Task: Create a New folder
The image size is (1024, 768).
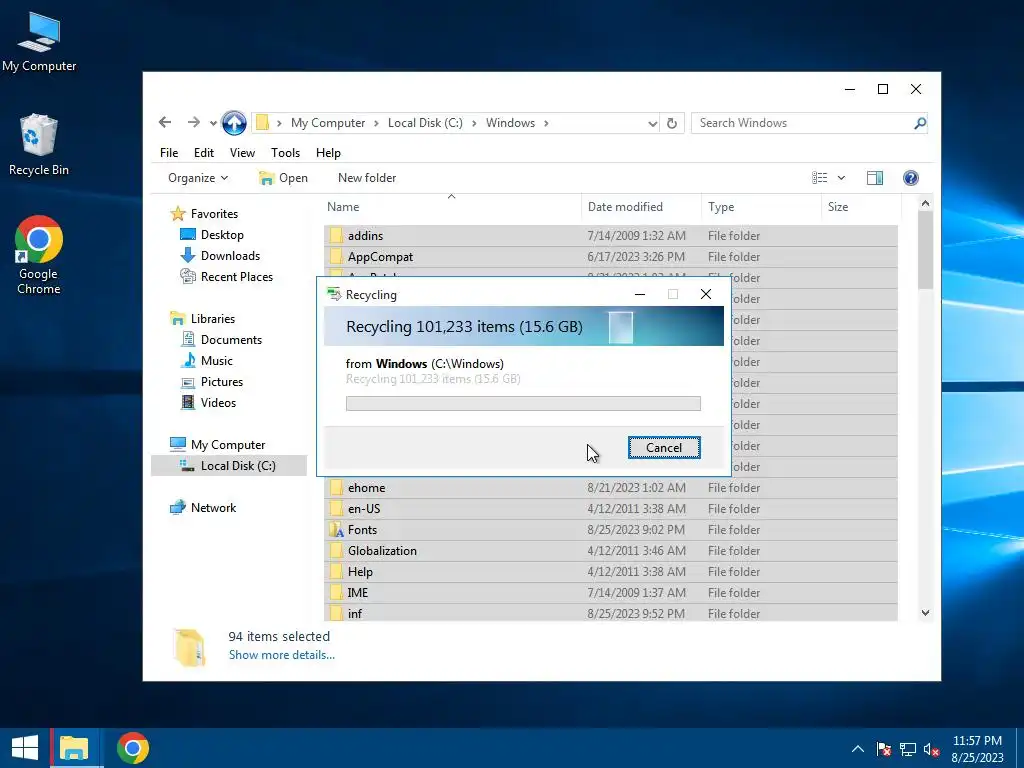Action: tap(367, 178)
